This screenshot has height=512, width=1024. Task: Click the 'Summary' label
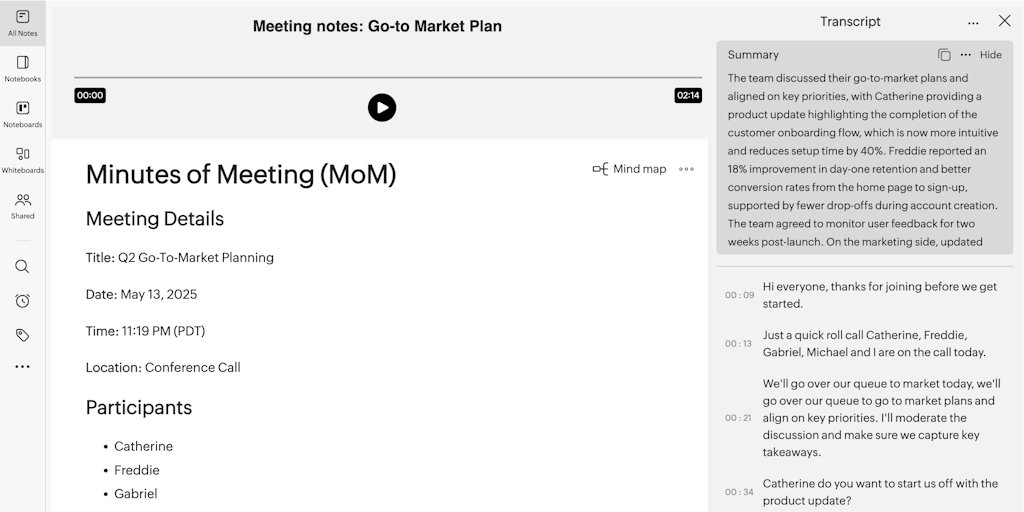[x=753, y=55]
